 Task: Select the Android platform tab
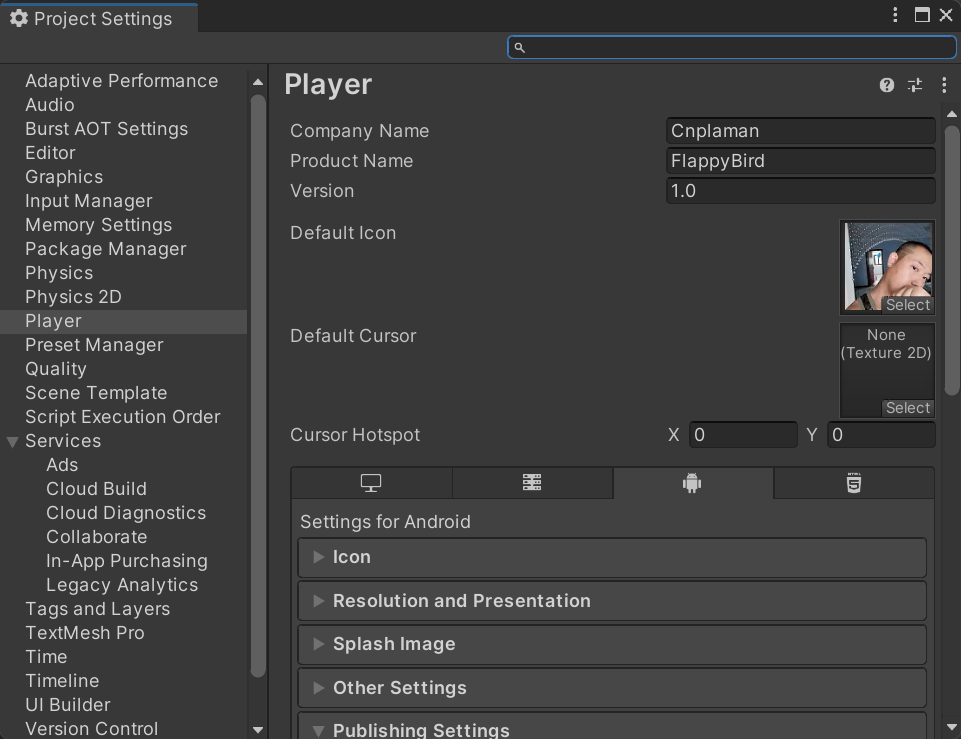click(692, 483)
